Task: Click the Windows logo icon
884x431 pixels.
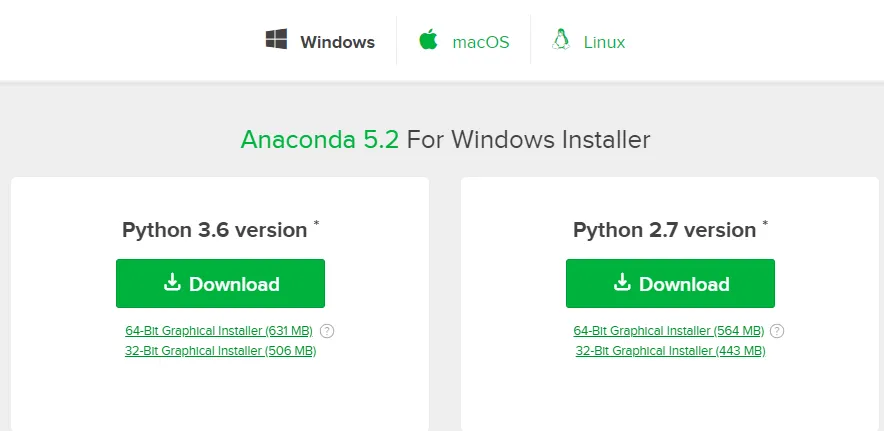Action: tap(276, 39)
